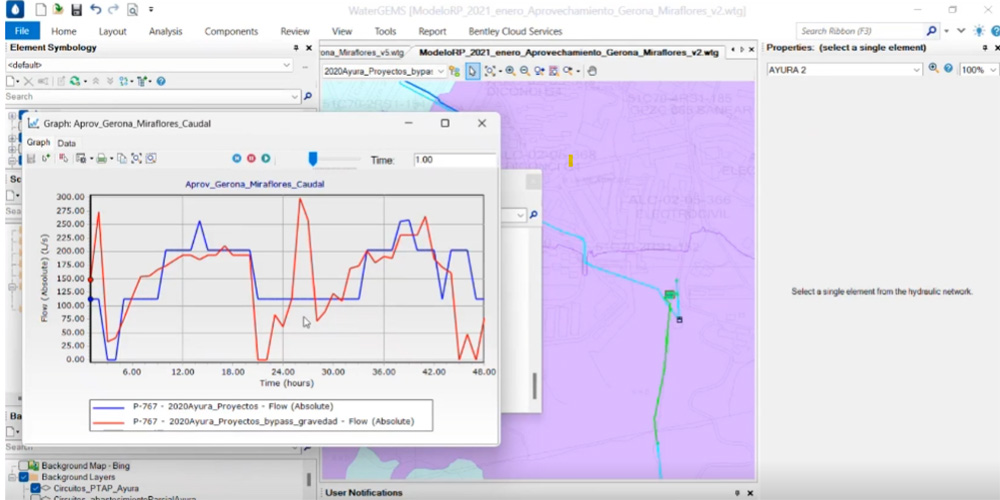Image resolution: width=1000 pixels, height=500 pixels.
Task: Click Add to graph icon in Graph toolbar
Action: tap(46, 158)
